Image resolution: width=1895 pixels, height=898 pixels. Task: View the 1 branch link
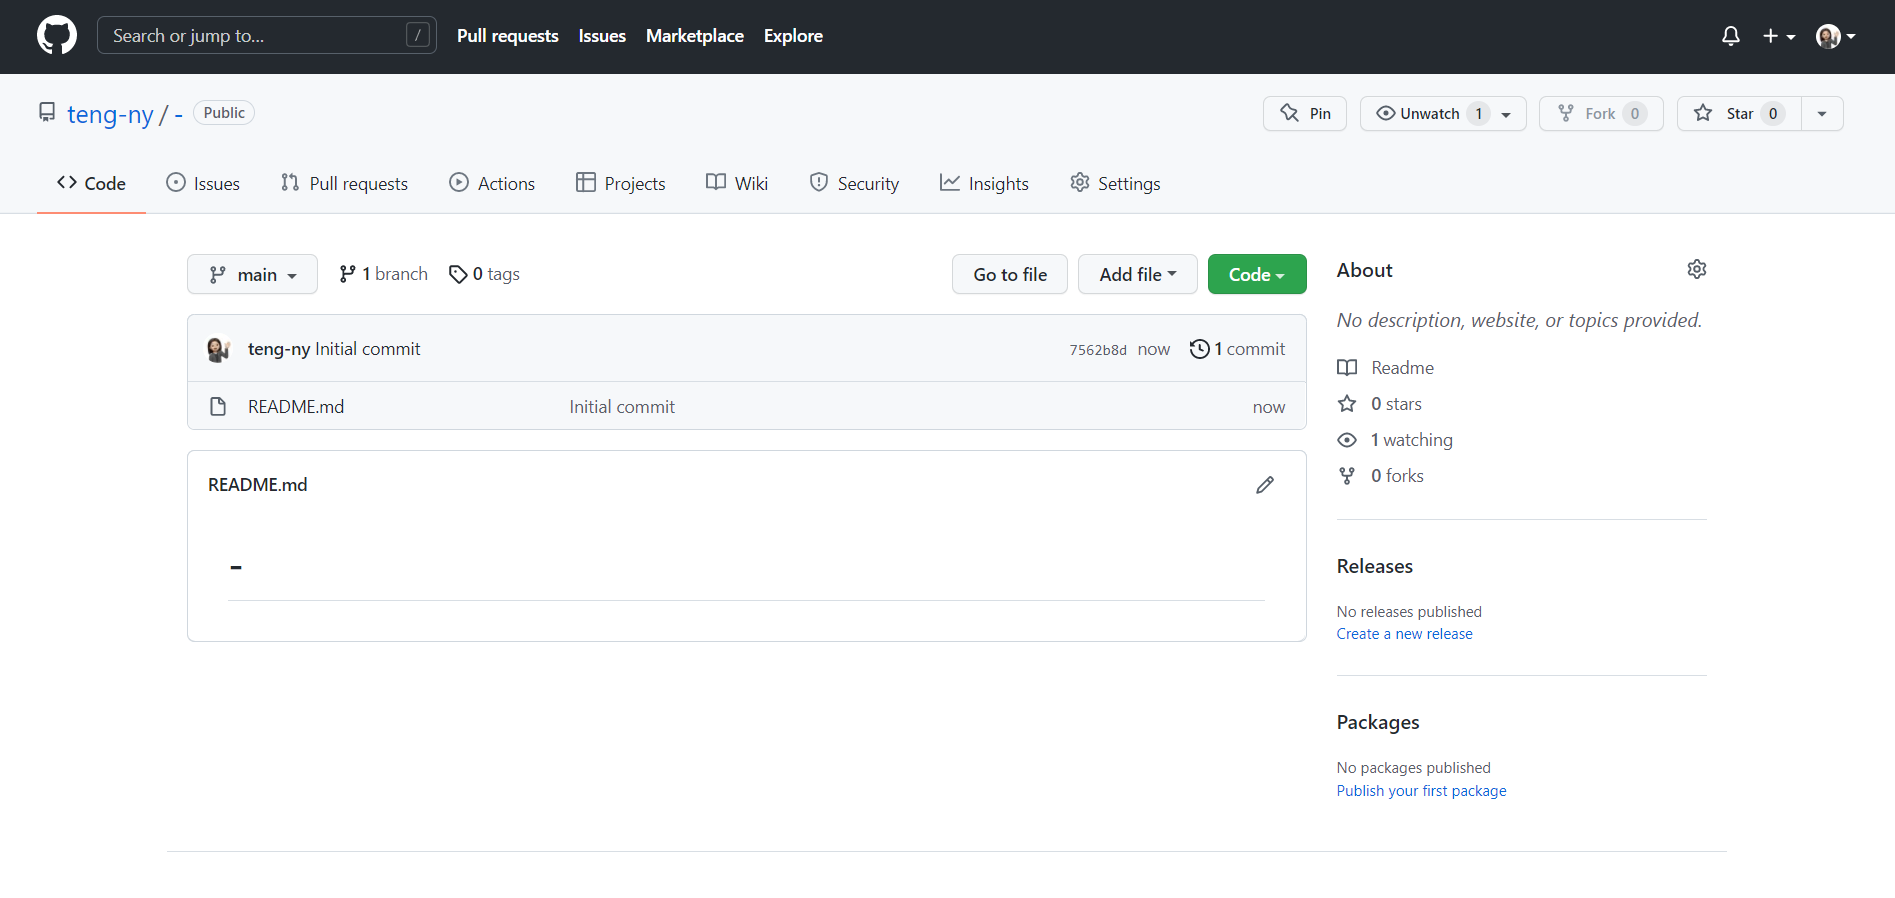383,274
